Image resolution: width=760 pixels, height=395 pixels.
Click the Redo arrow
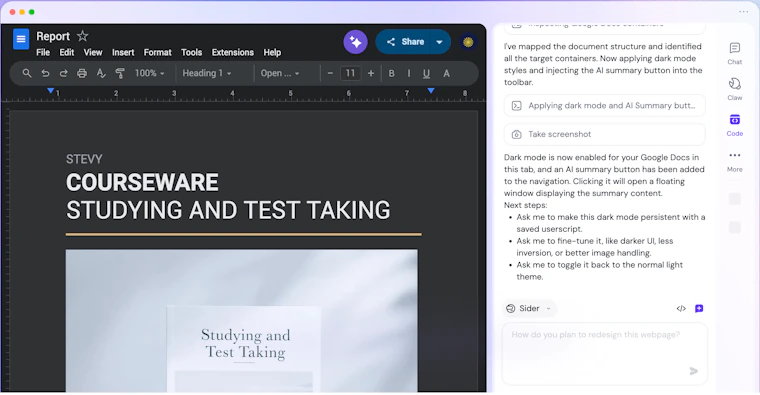click(63, 73)
